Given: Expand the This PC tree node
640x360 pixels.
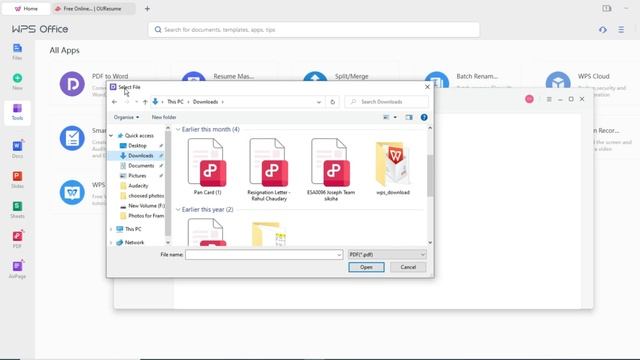Looking at the screenshot, I should point(111,229).
